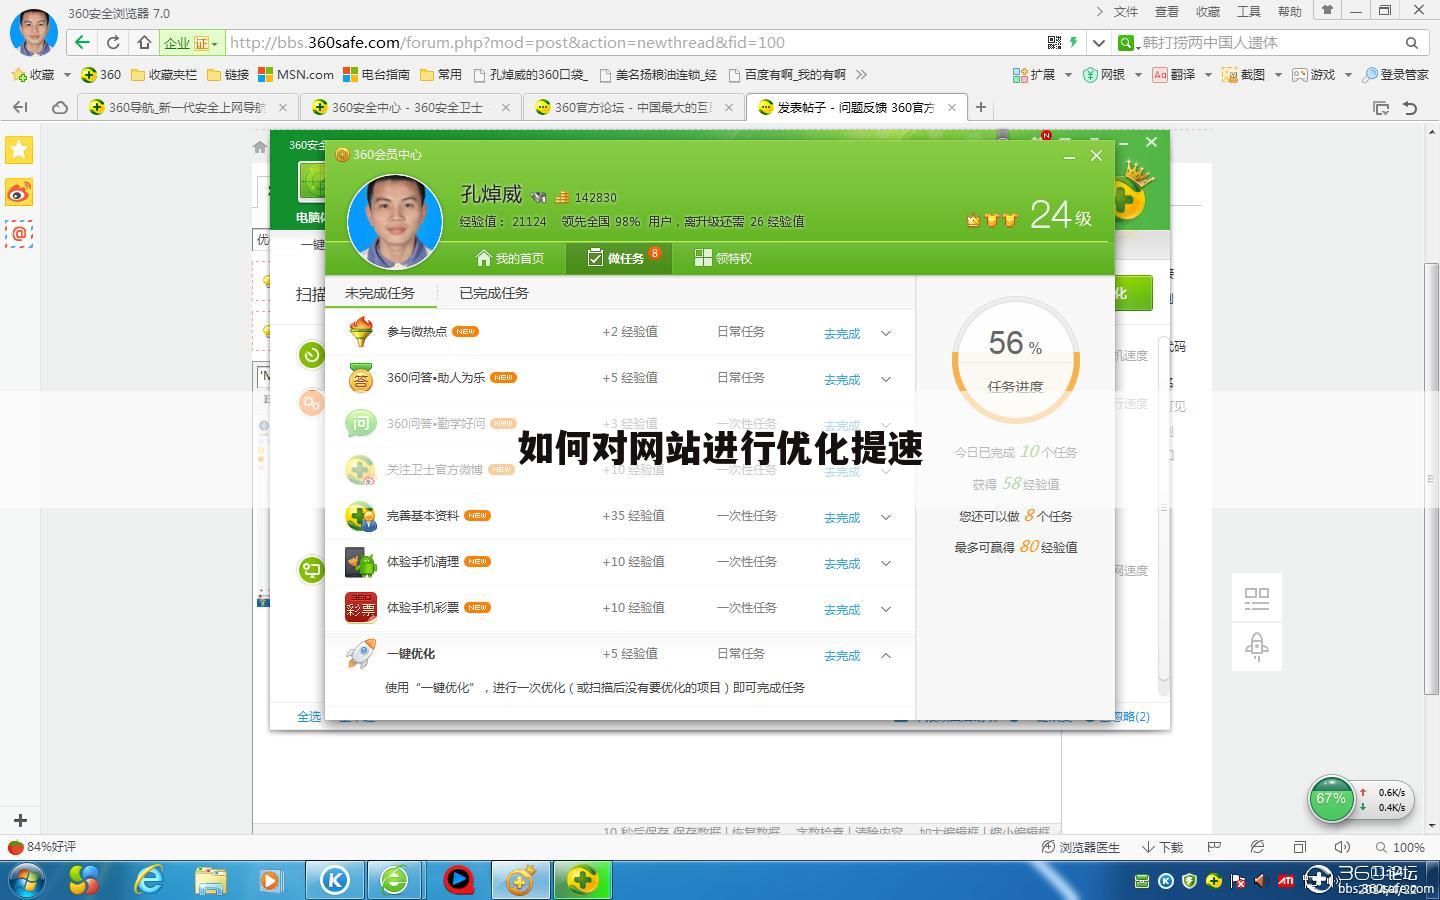Collapse the 一键优化 task details chevron

(885, 655)
